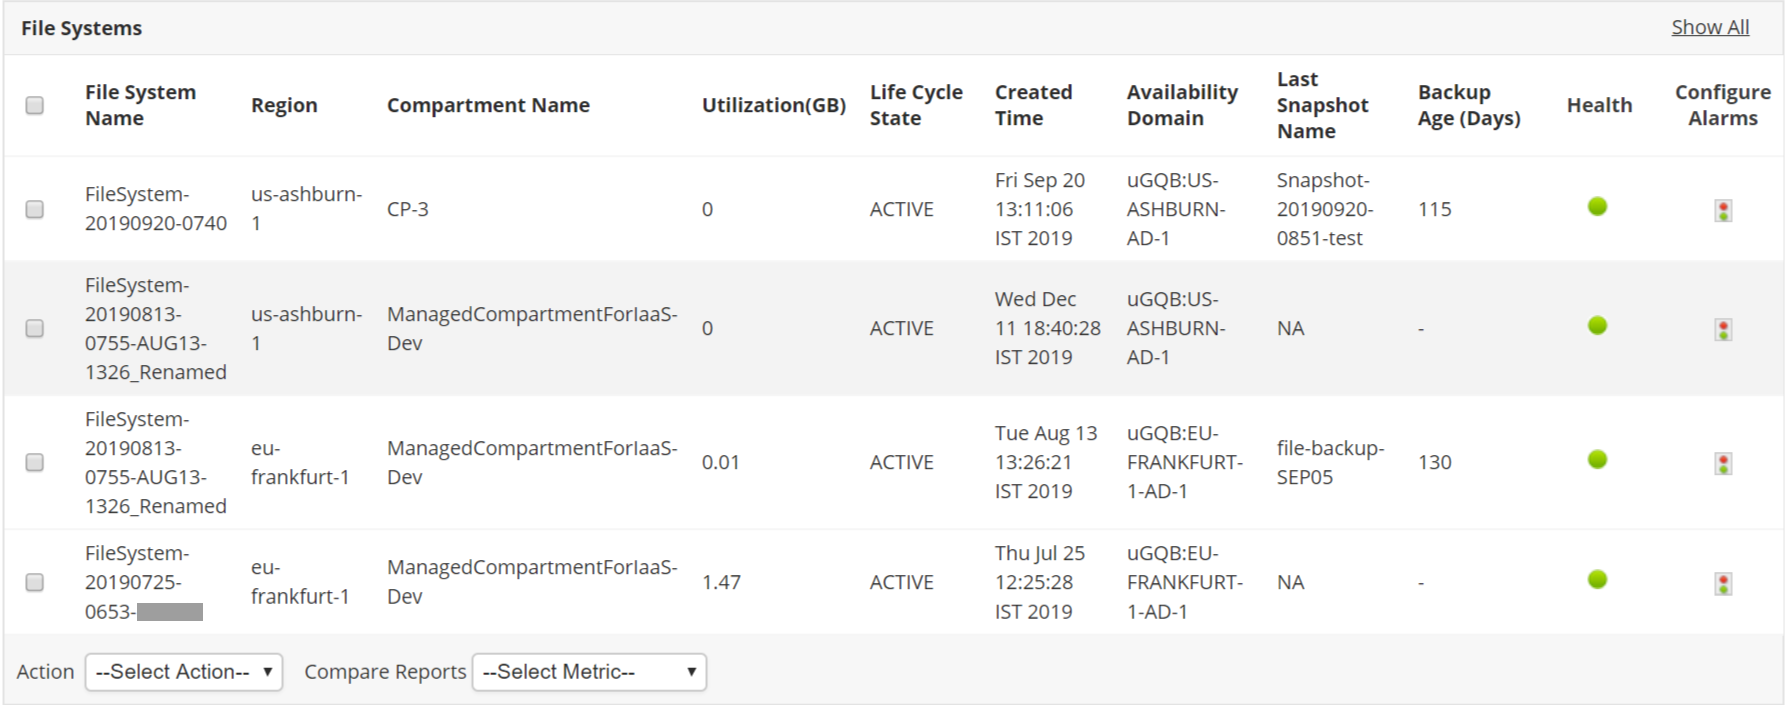Open alarm configuration for the Wed Dec 11 file system
Image resolution: width=1786 pixels, height=705 pixels.
(x=1722, y=329)
